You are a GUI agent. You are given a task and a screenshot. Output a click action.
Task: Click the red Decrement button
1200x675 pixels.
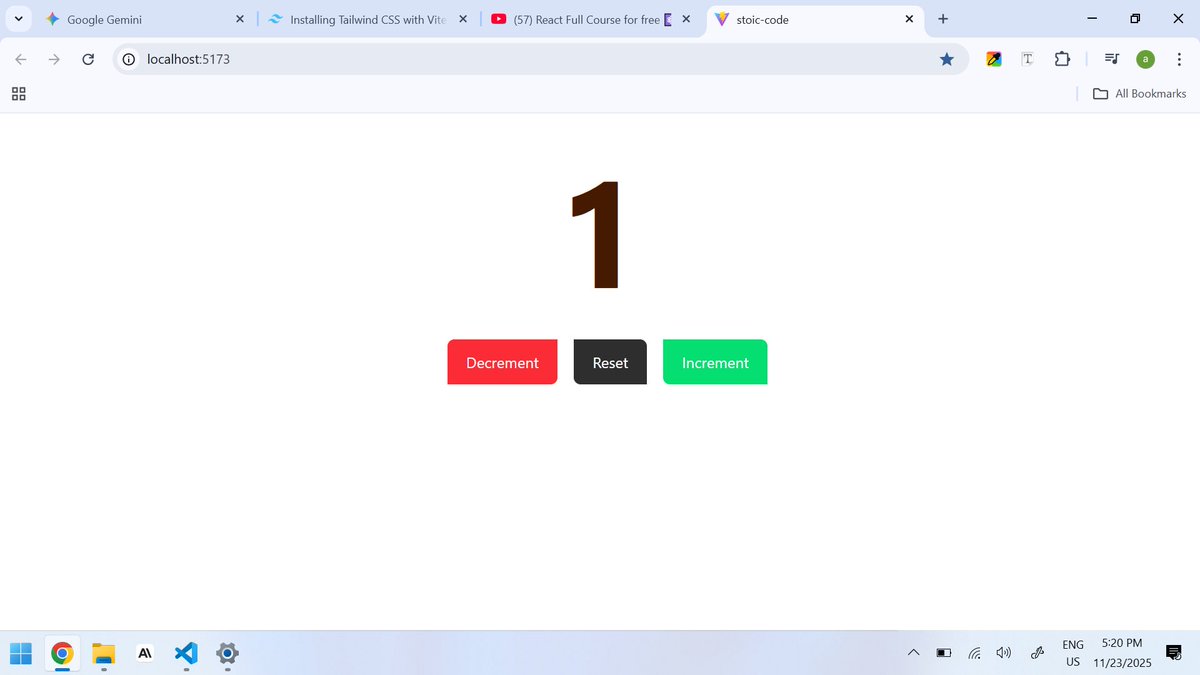coord(502,362)
